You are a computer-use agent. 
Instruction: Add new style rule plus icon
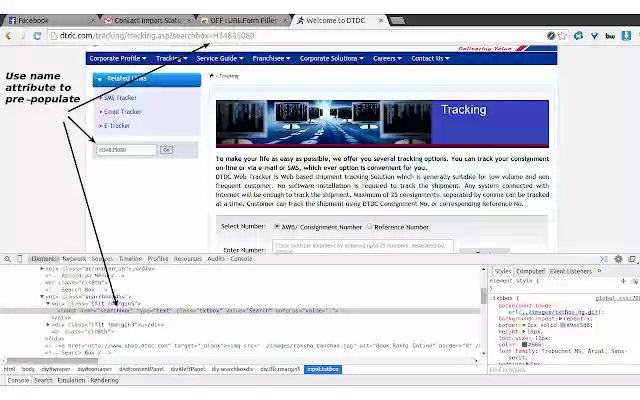623,281
